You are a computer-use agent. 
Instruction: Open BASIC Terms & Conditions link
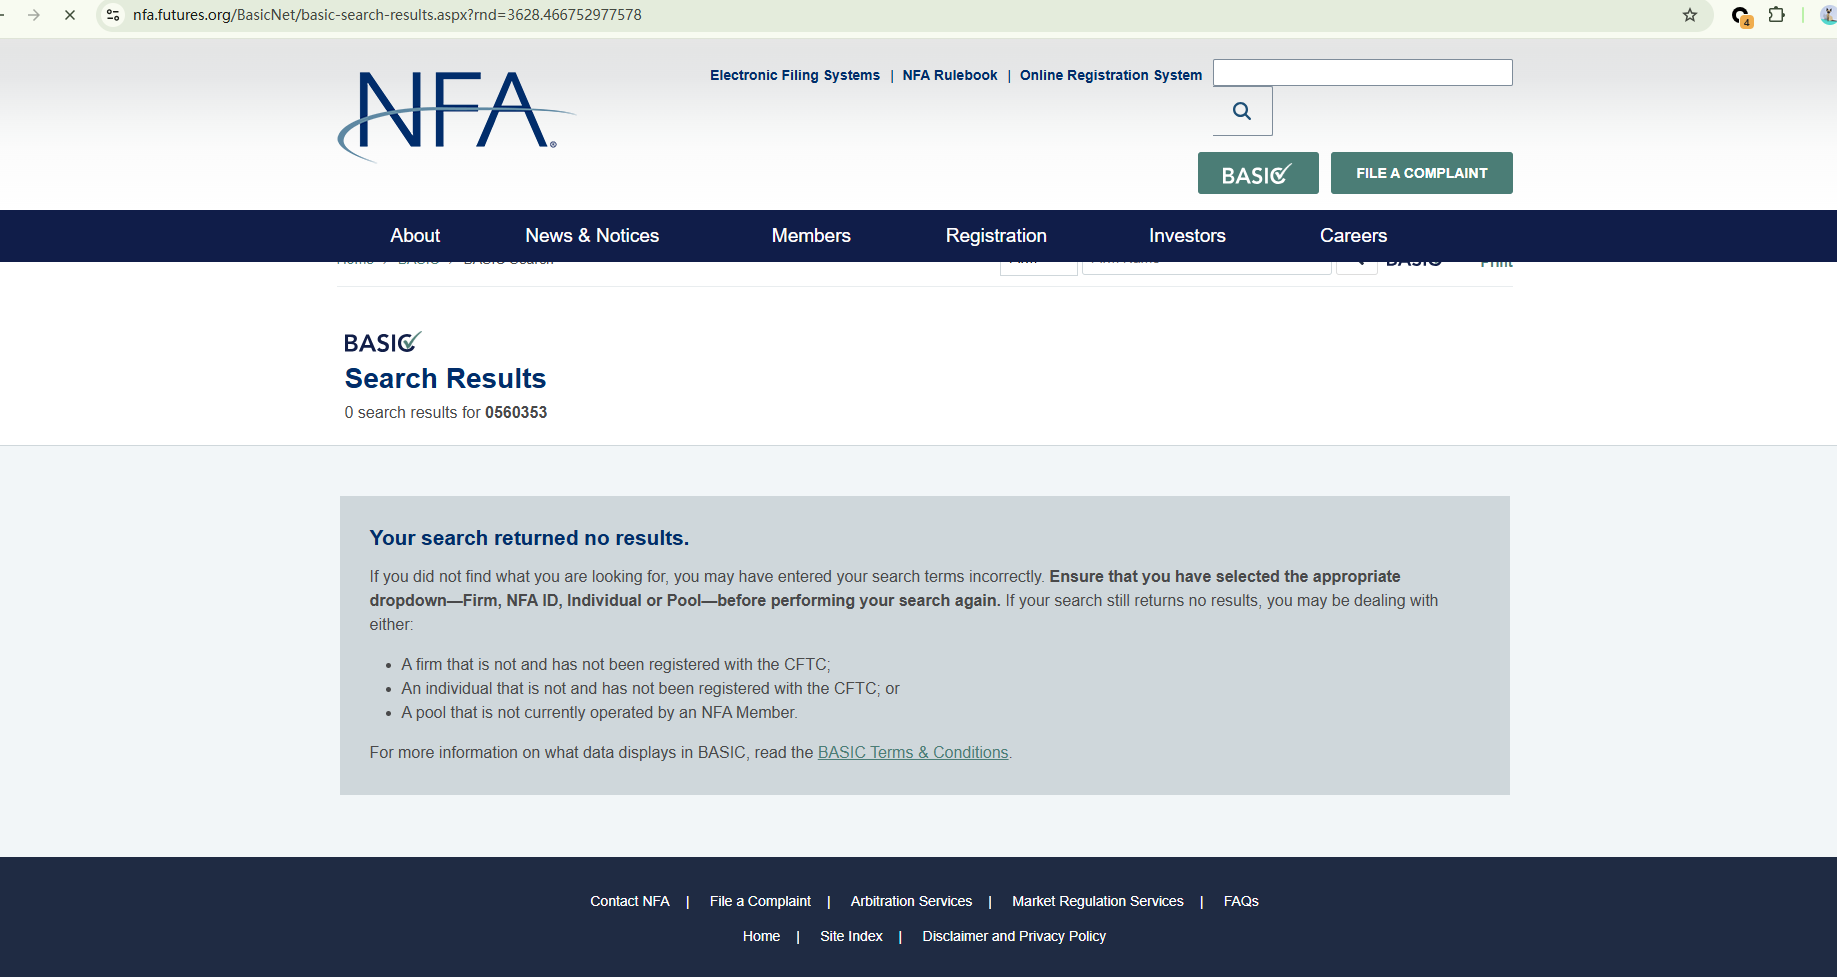[x=913, y=752]
